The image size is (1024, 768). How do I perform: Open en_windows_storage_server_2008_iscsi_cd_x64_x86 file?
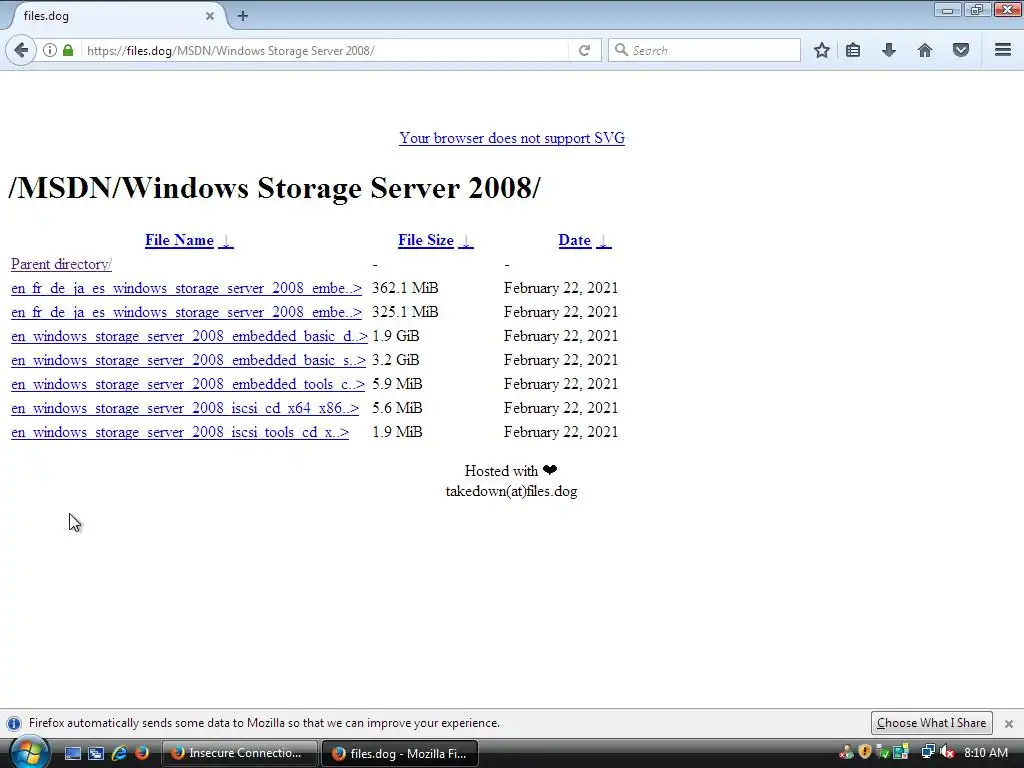[x=185, y=409]
